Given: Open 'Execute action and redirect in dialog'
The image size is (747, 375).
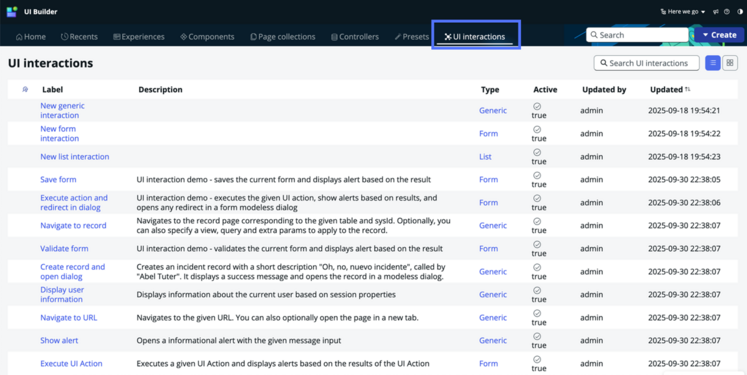Looking at the screenshot, I should coord(74,203).
